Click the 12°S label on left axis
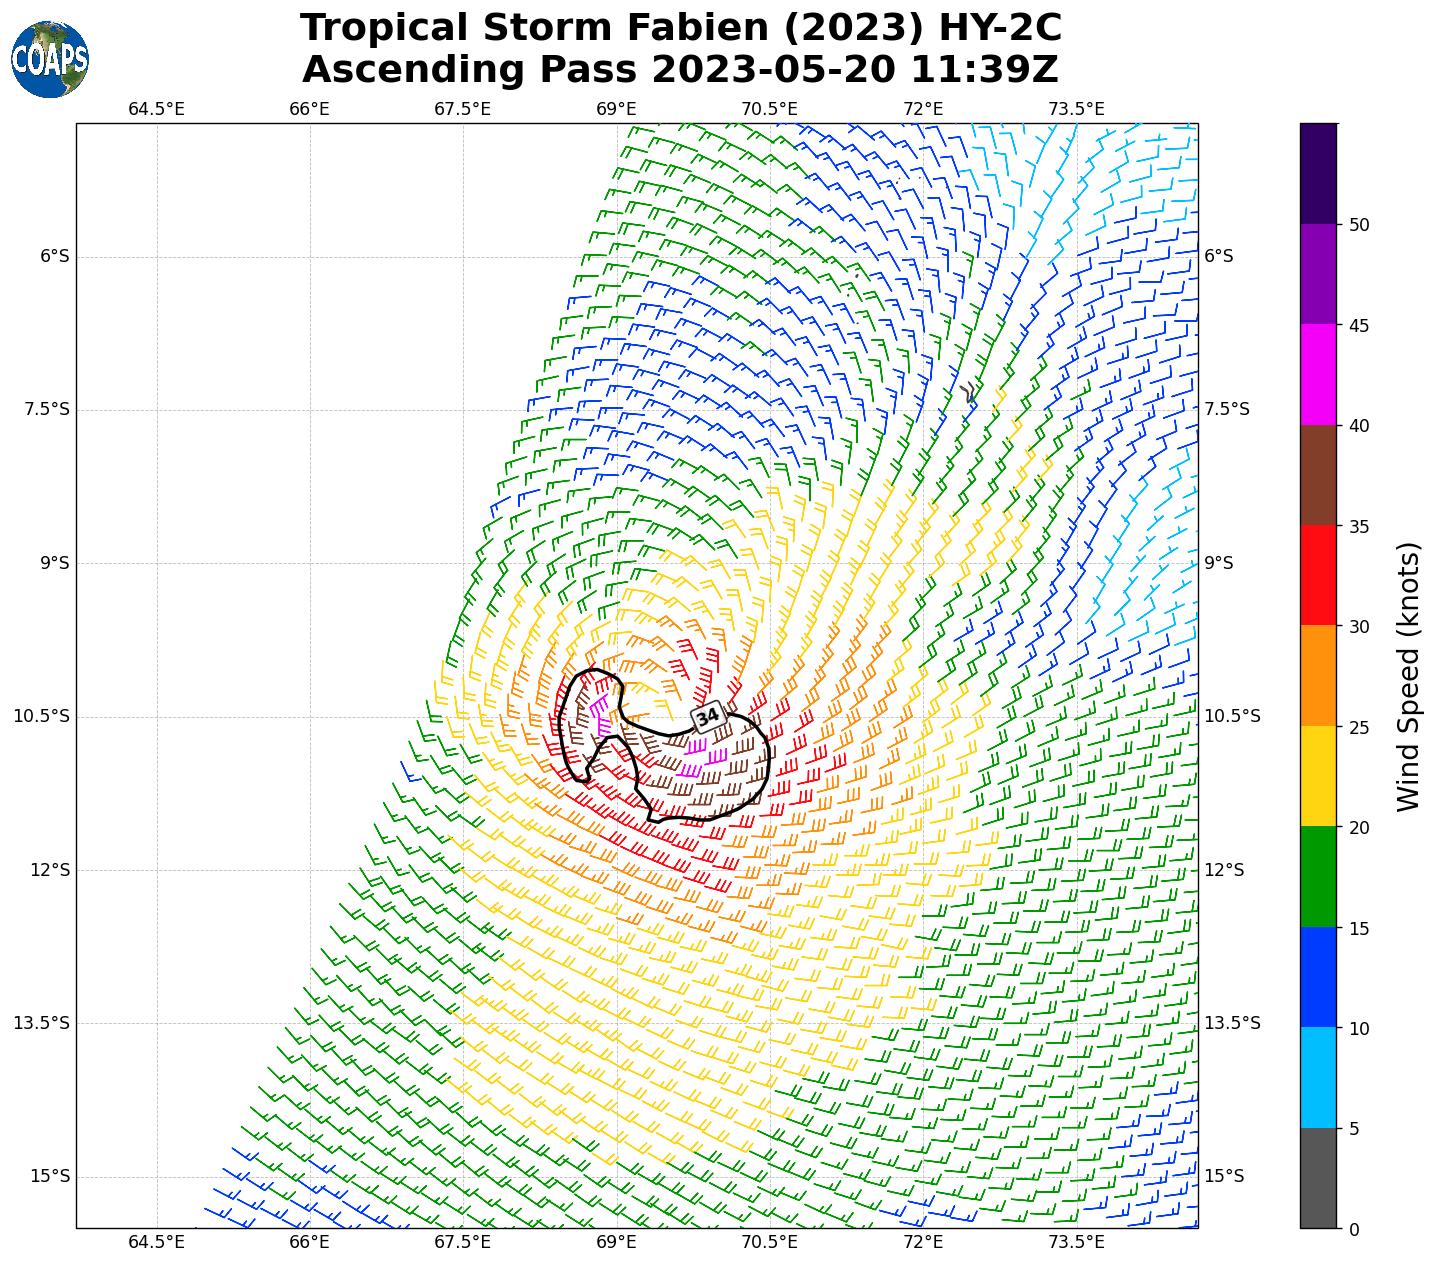1437x1264 pixels. (x=50, y=870)
